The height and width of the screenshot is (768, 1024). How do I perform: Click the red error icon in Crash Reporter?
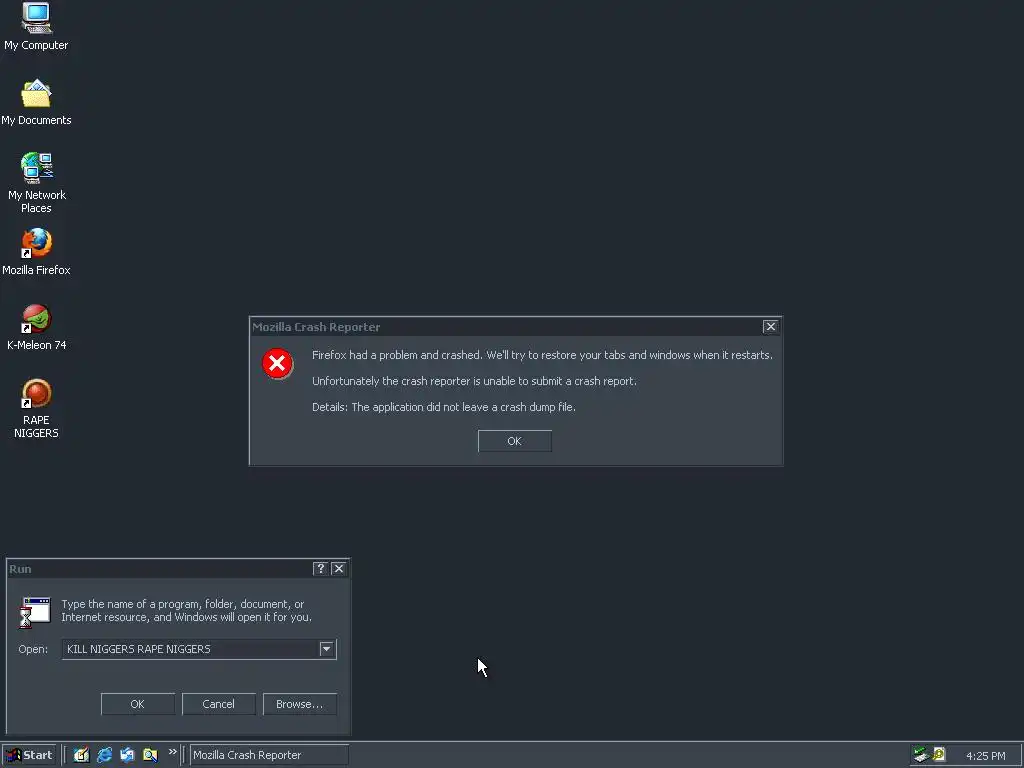(x=278, y=364)
